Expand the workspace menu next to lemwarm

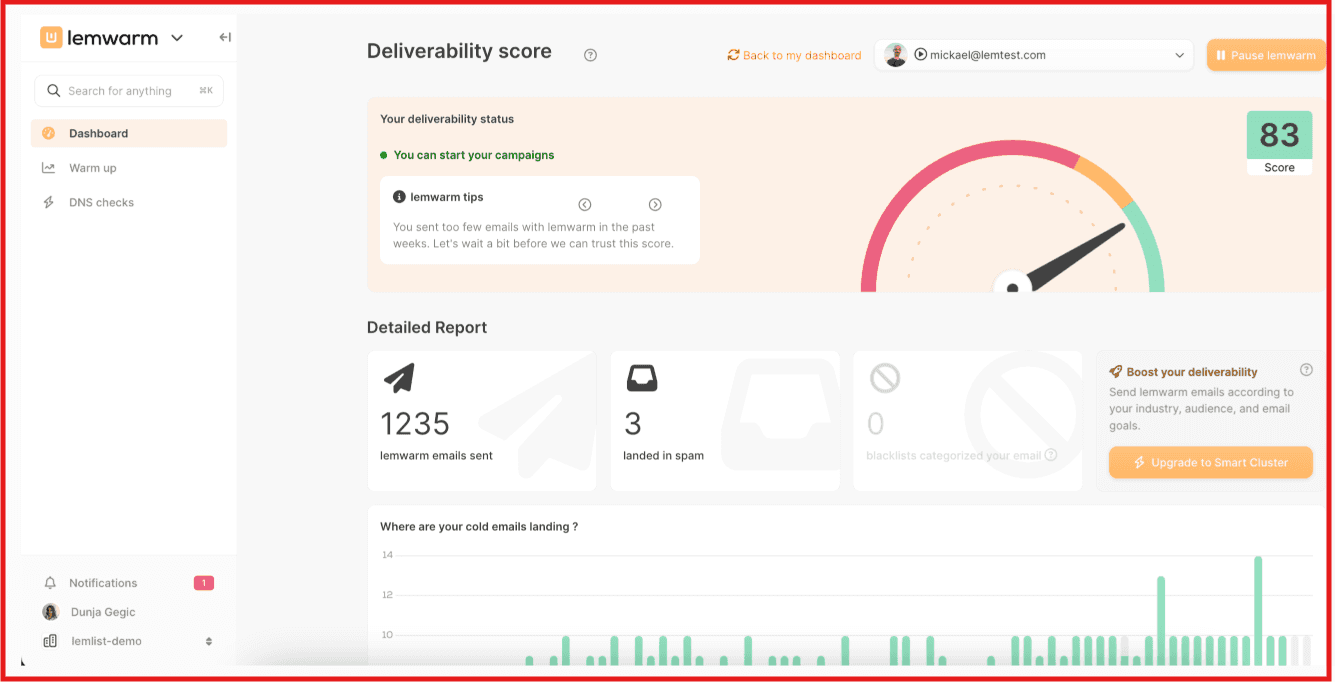pos(177,37)
